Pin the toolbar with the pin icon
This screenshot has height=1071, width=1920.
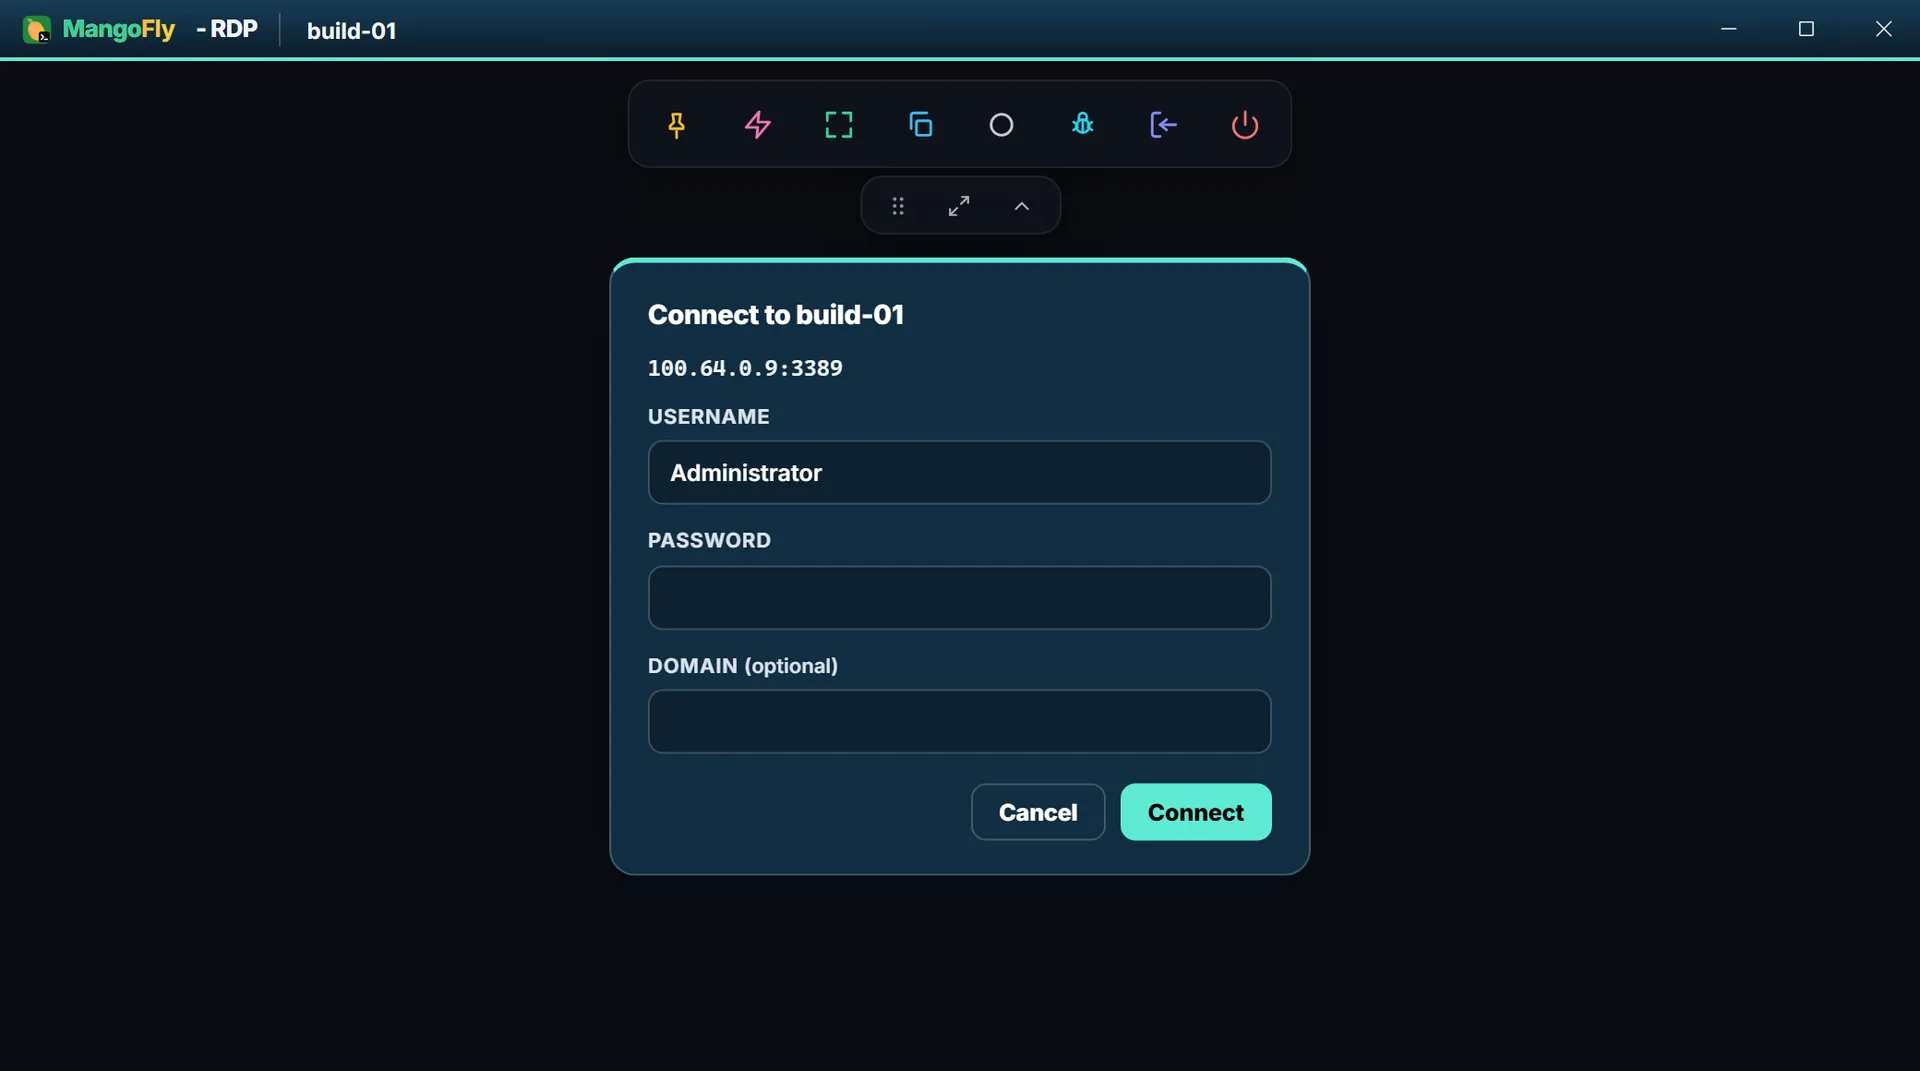[x=677, y=125]
